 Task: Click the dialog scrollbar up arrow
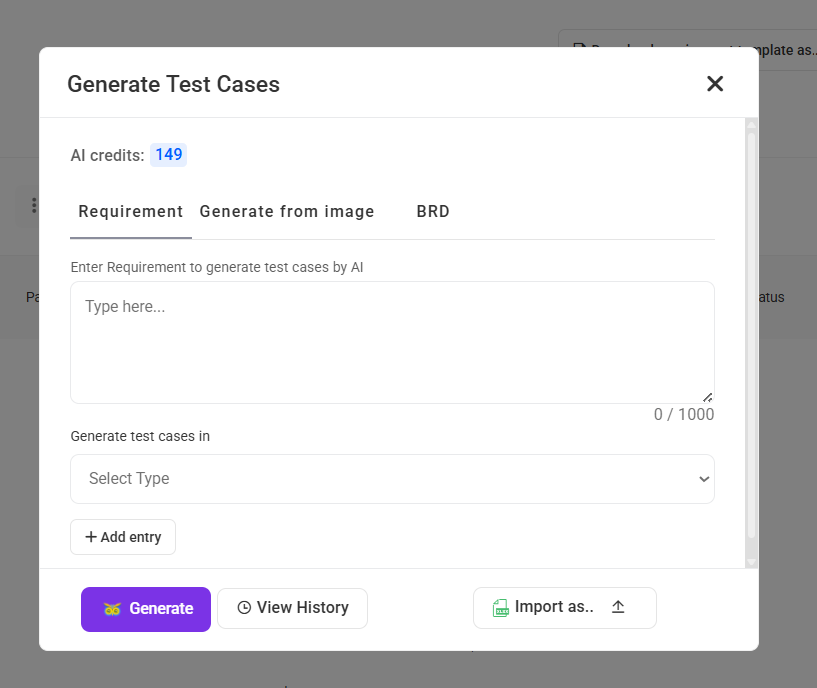tap(751, 125)
